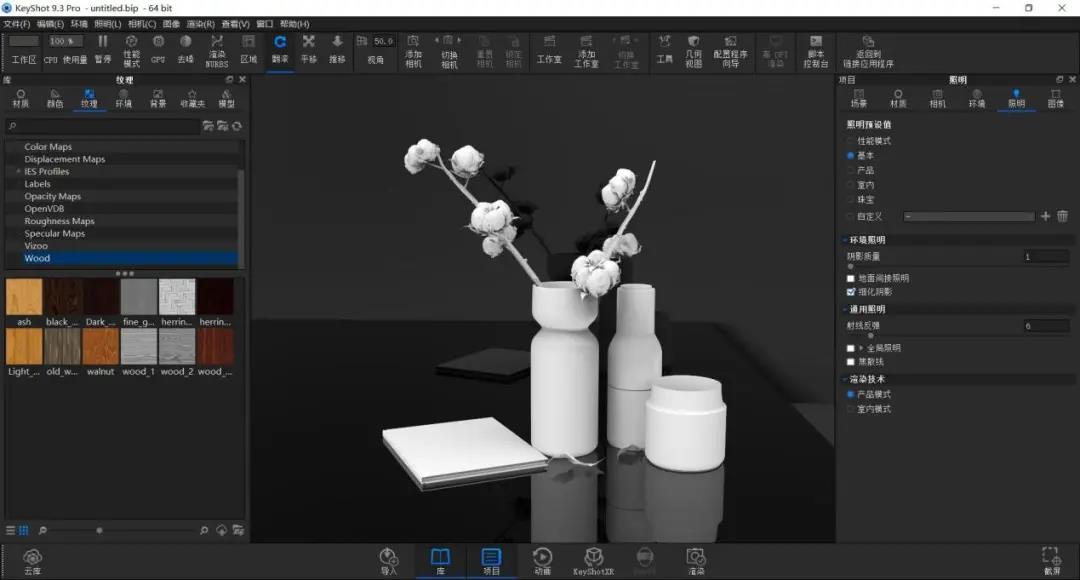The image size is (1080, 580).
Task: Open the Render dialog icon
Action: click(696, 561)
